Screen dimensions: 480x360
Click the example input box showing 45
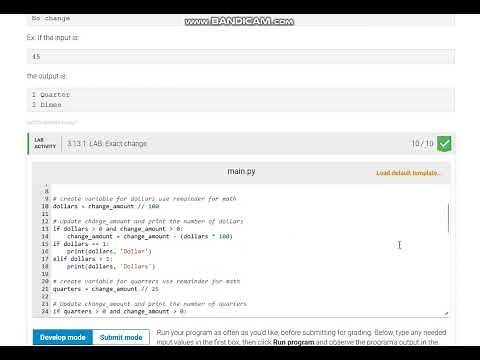(241, 57)
